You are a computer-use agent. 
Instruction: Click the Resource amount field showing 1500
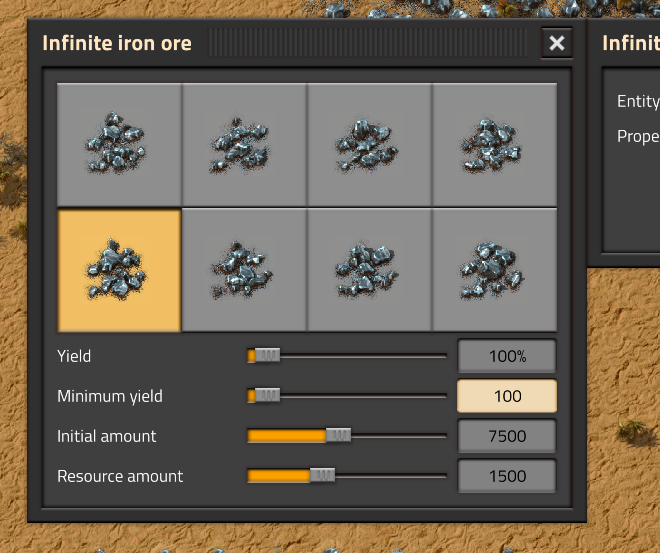[507, 476]
